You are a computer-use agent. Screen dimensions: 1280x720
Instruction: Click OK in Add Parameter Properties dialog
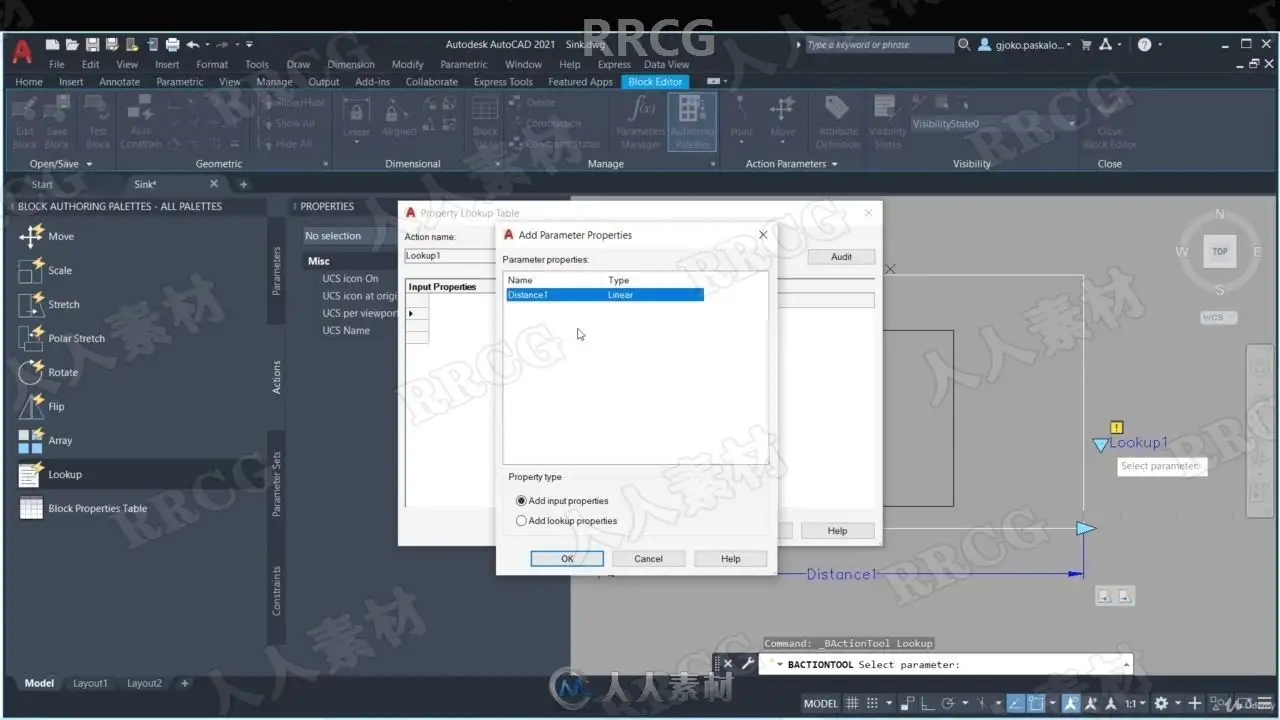567,559
